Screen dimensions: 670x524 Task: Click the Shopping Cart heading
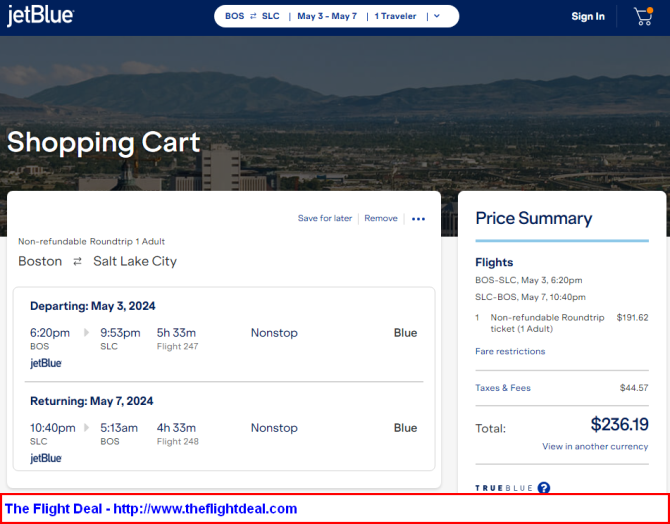(x=104, y=142)
